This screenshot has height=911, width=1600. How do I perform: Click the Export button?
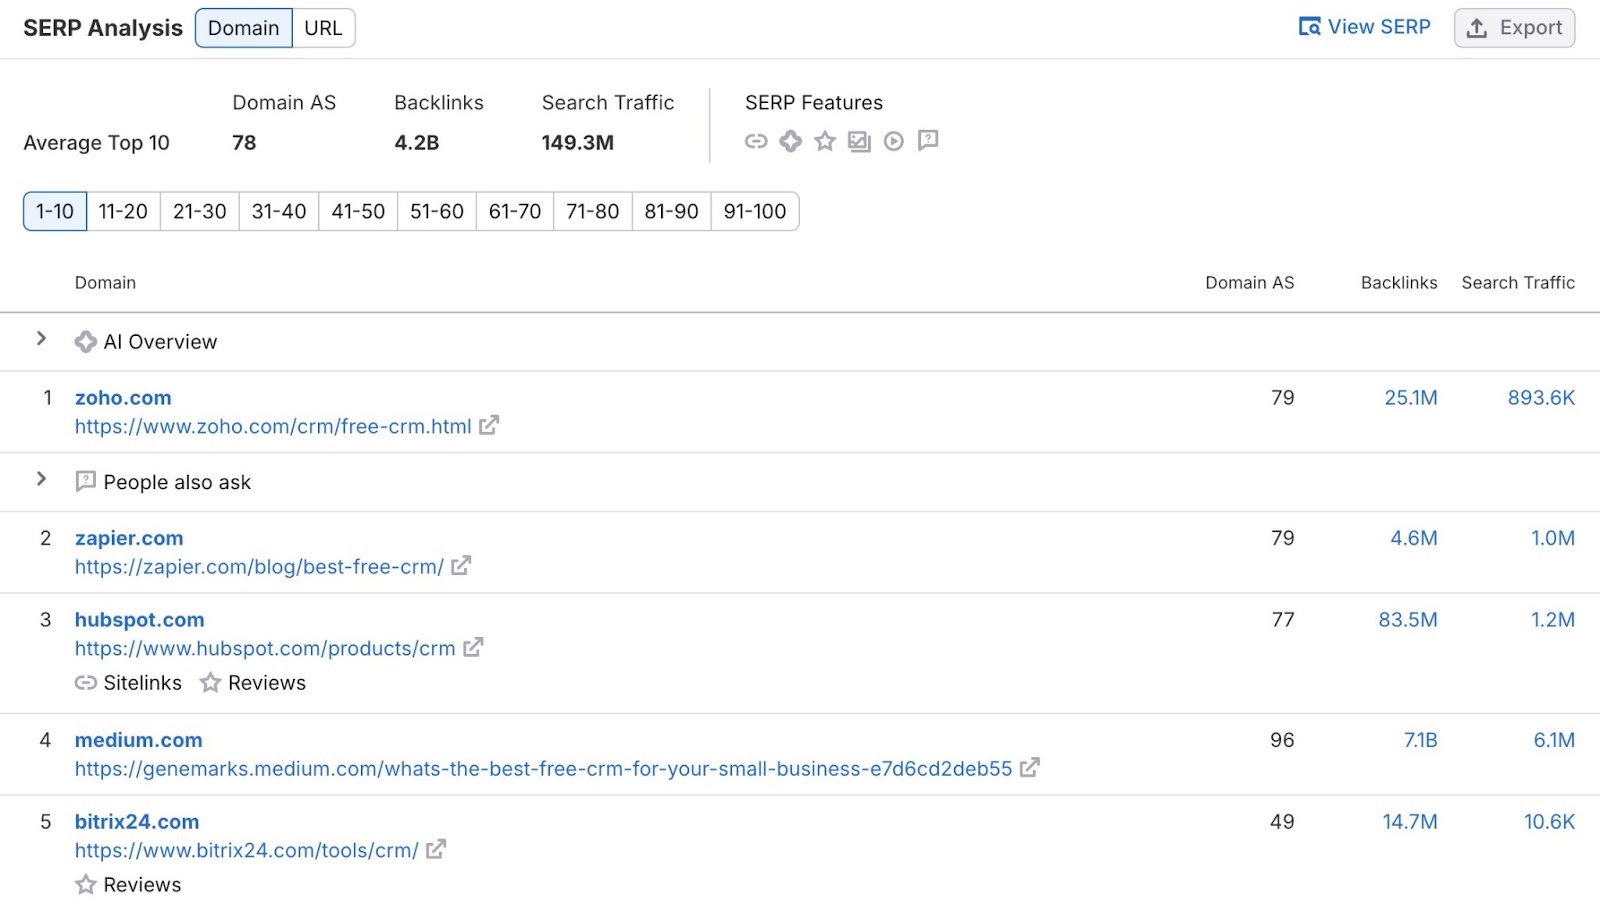coord(1513,27)
